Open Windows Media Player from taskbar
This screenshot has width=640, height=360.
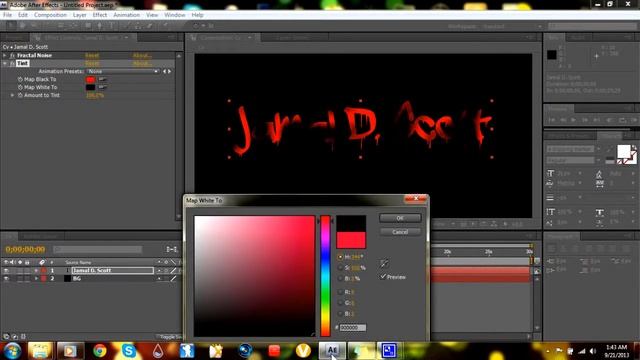click(70, 351)
